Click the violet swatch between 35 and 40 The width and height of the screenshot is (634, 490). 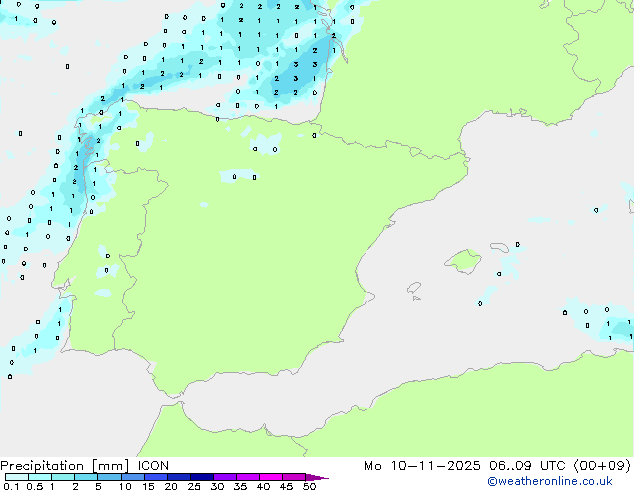tap(247, 477)
